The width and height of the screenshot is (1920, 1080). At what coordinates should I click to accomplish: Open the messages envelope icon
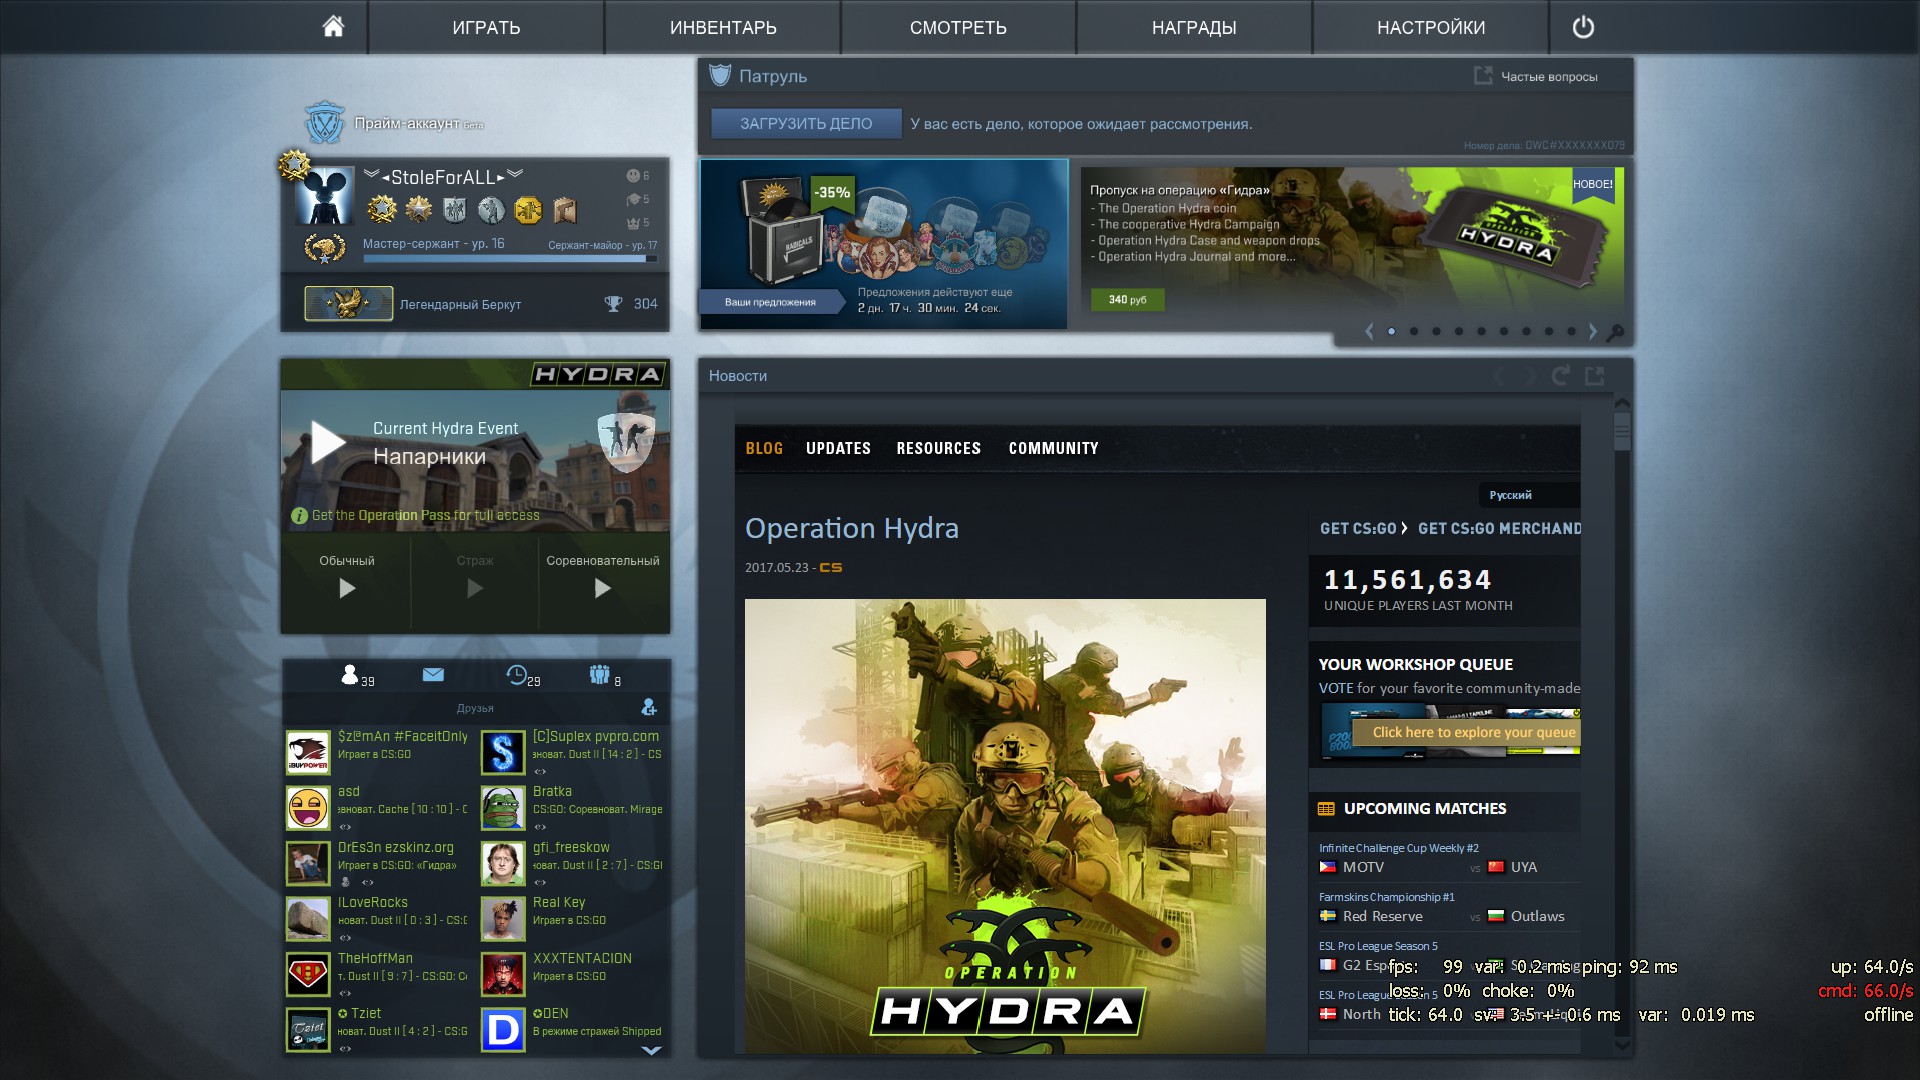[433, 675]
